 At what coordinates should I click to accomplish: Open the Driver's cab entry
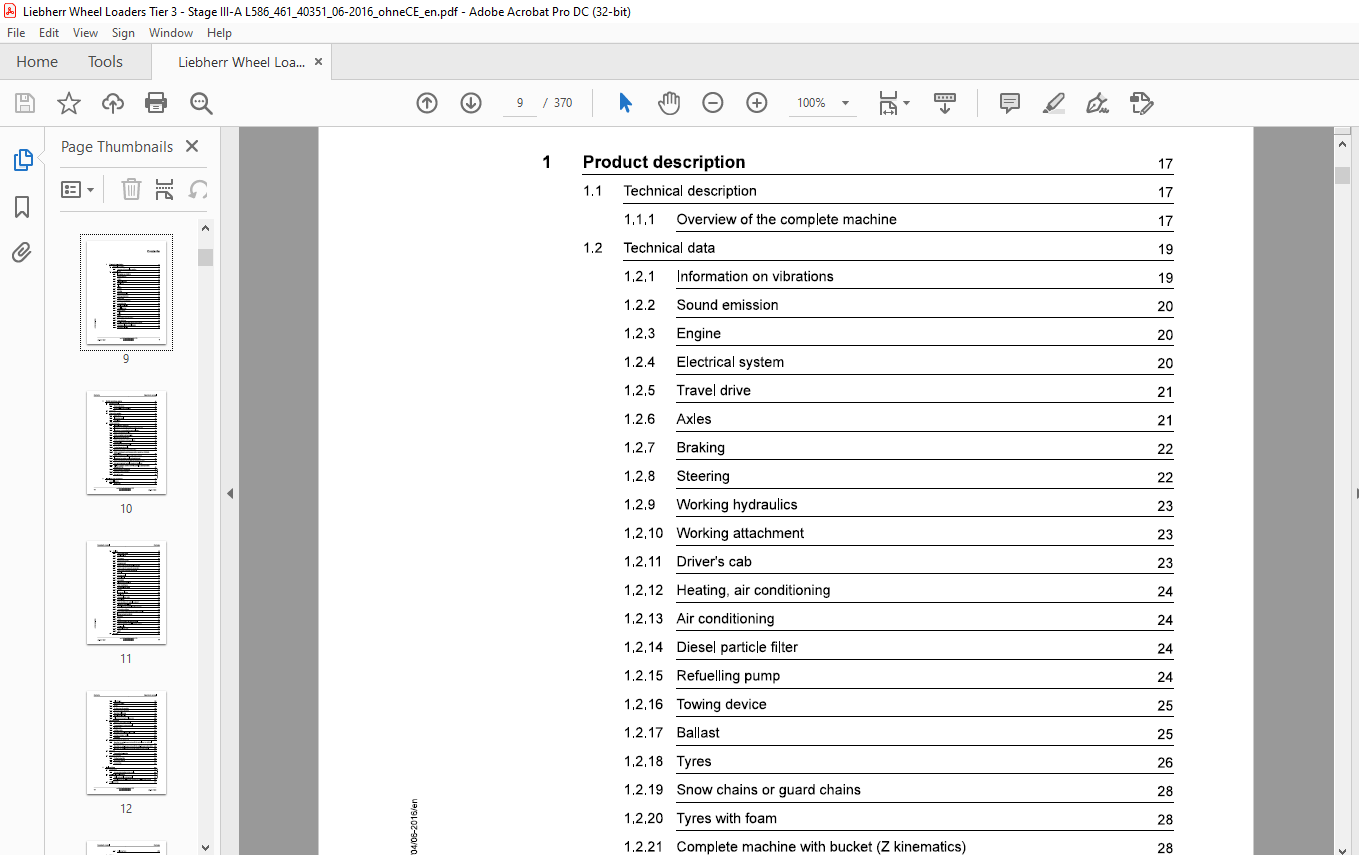(x=714, y=562)
